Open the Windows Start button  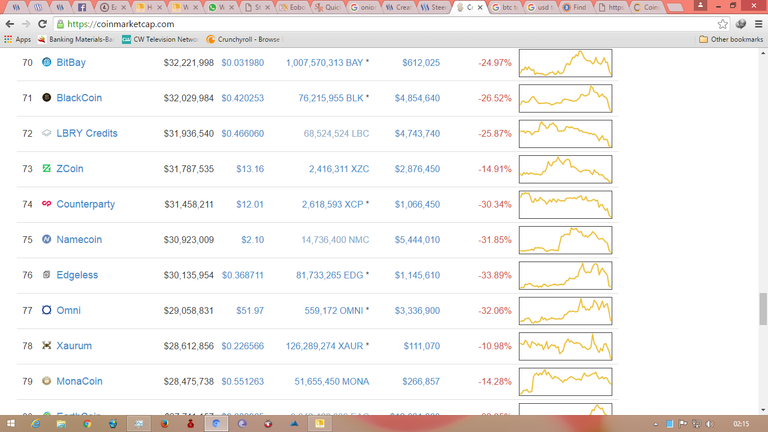[x=10, y=424]
